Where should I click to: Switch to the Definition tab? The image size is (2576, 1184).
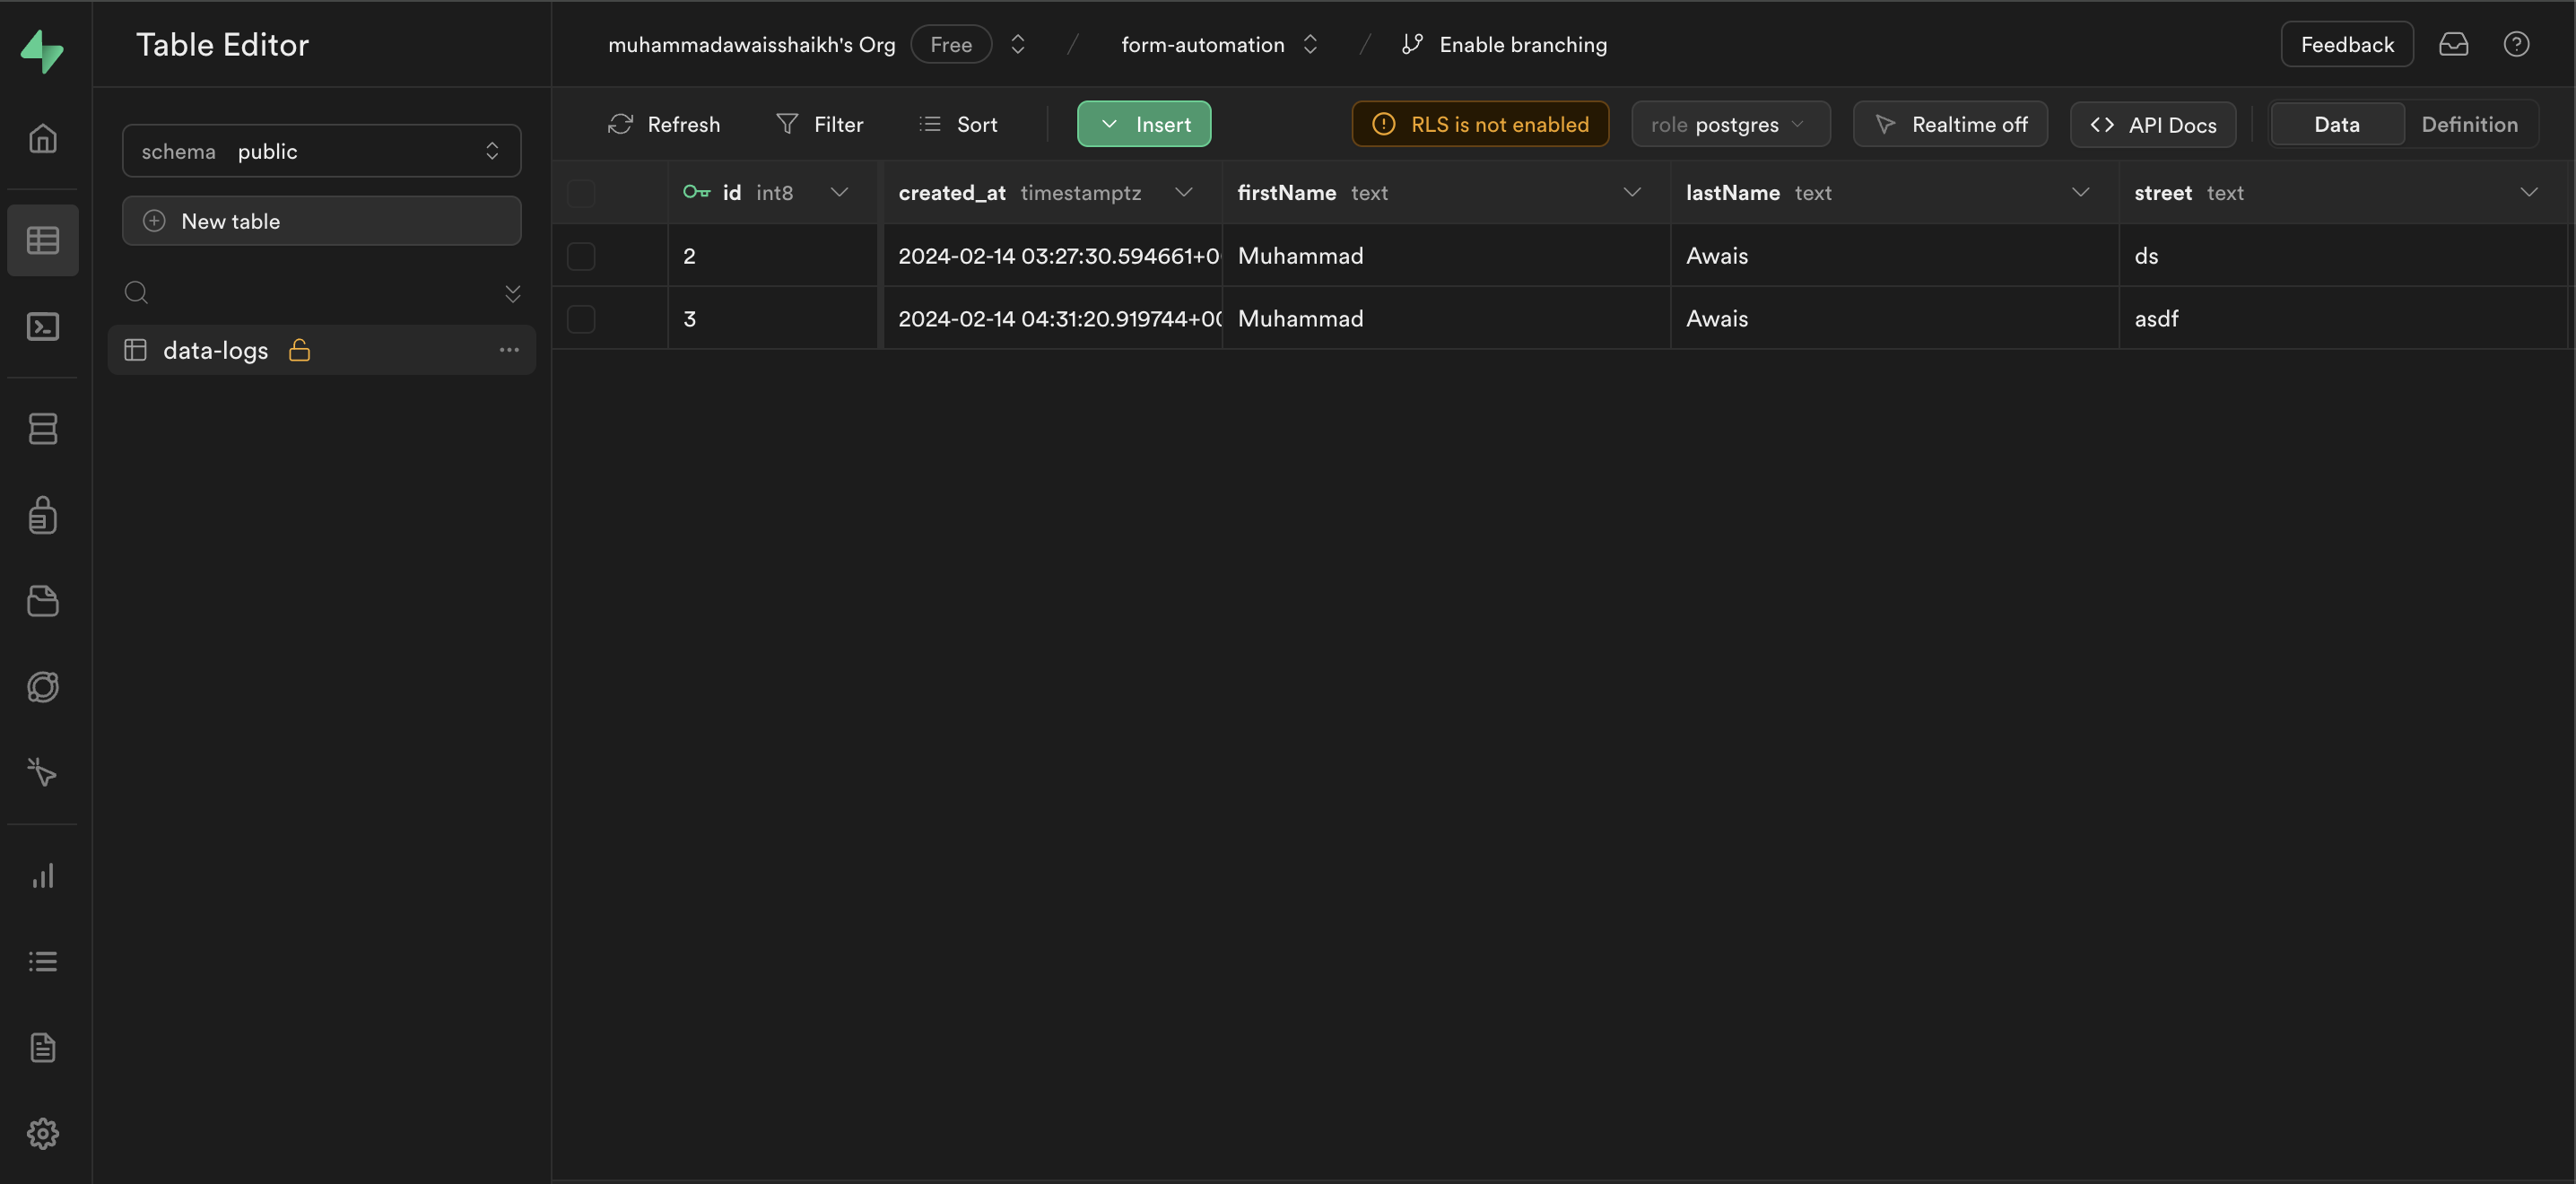click(2469, 124)
